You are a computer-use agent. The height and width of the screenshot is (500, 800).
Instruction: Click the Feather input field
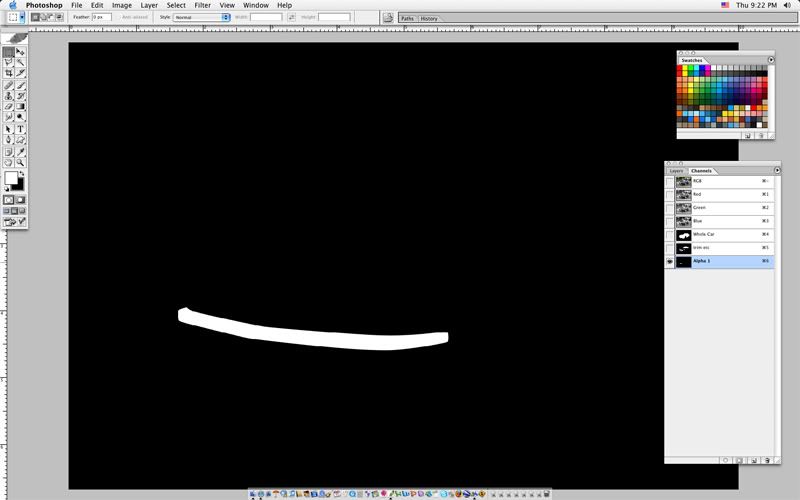coord(101,17)
